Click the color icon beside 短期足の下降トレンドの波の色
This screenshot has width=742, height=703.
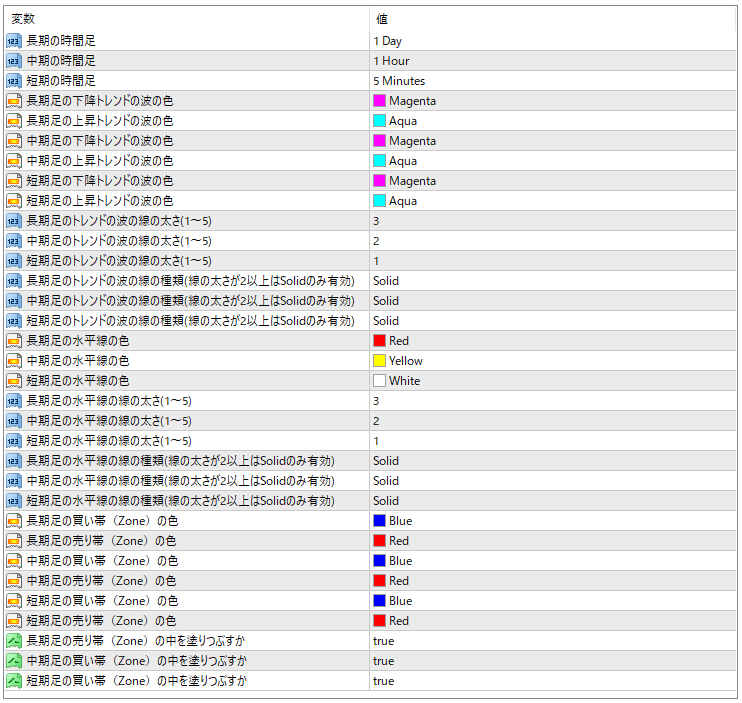(14, 181)
